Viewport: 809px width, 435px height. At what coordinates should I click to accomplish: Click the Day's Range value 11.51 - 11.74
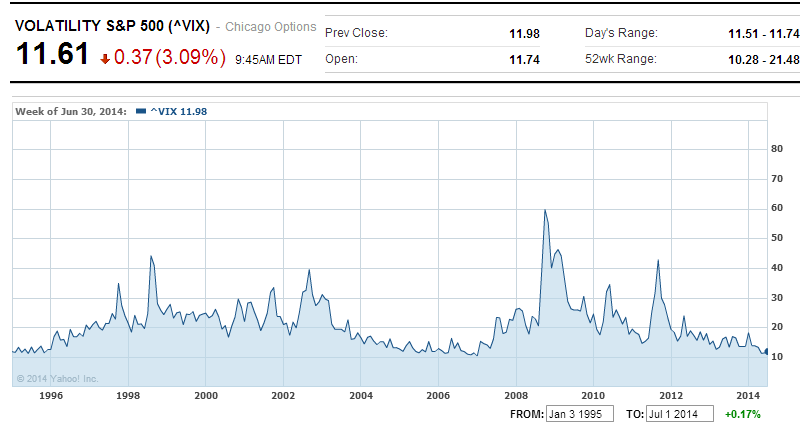(764, 34)
